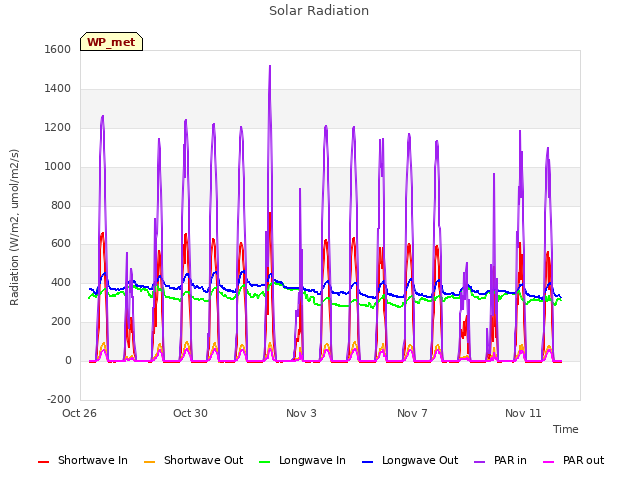Viewport: 640px width, 480px height.
Task: Click the orange Shortwave Out legend swatch
Action: coord(149,462)
